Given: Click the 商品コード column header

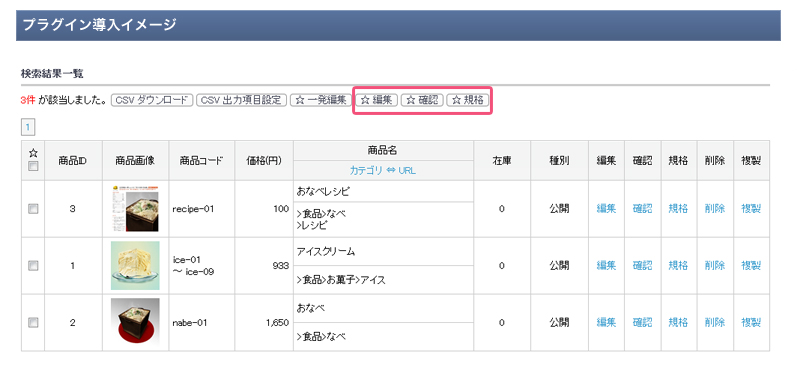Looking at the screenshot, I should pyautogui.click(x=201, y=161).
